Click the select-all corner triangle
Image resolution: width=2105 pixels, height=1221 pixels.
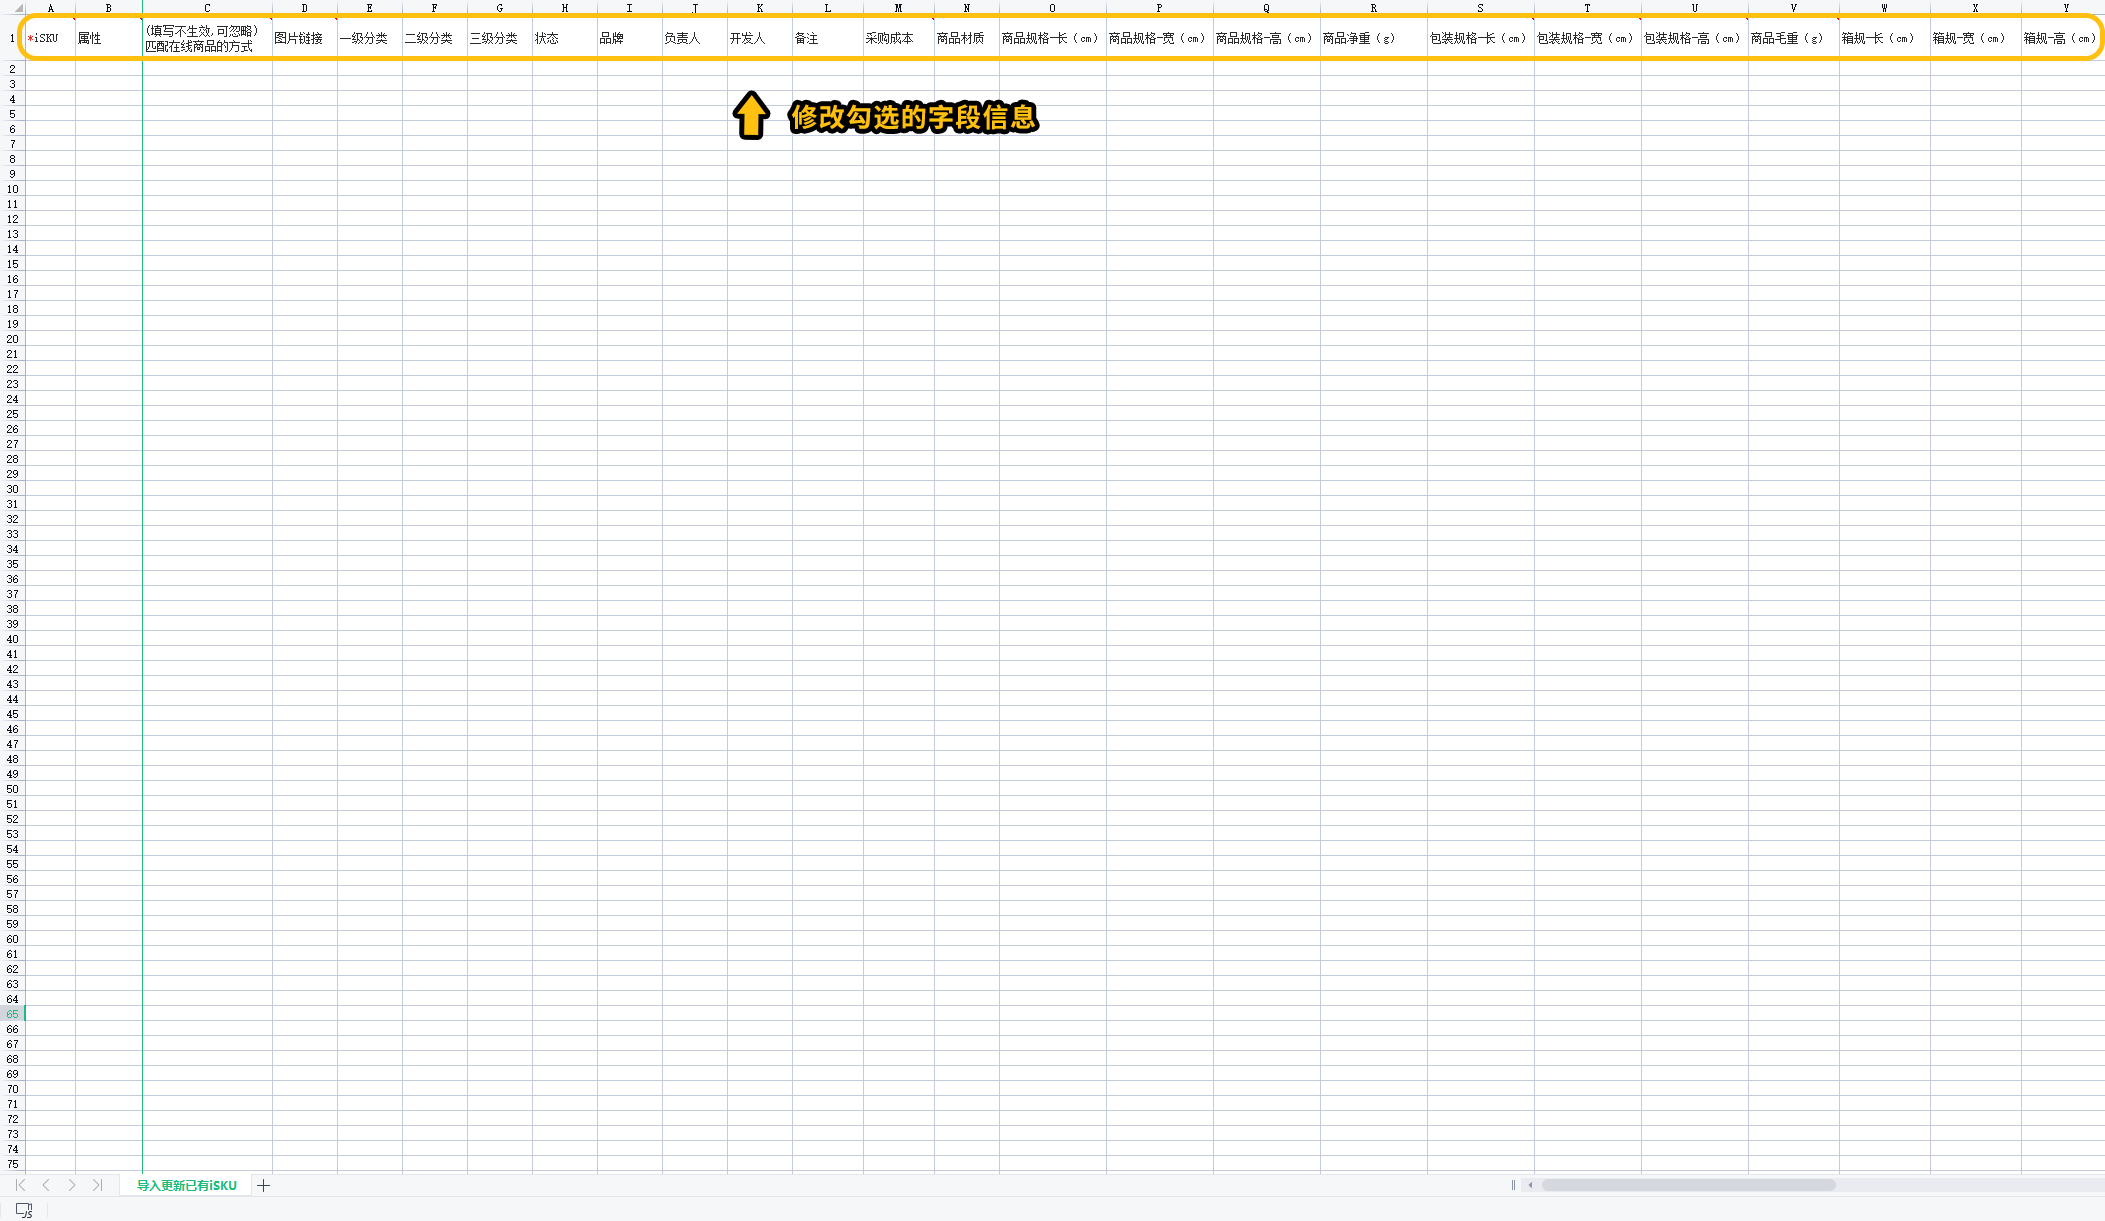18,8
